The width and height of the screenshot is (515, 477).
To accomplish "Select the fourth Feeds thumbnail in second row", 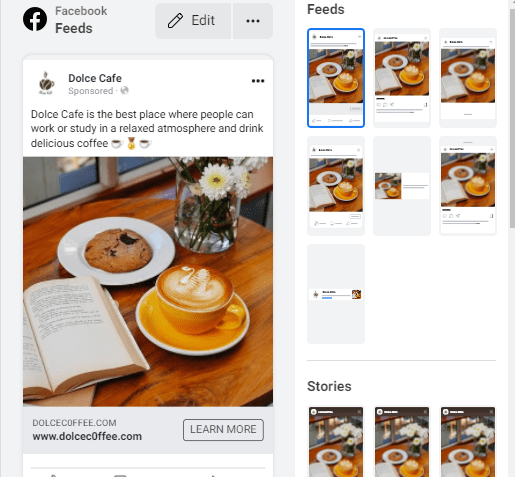I will coord(336,186).
